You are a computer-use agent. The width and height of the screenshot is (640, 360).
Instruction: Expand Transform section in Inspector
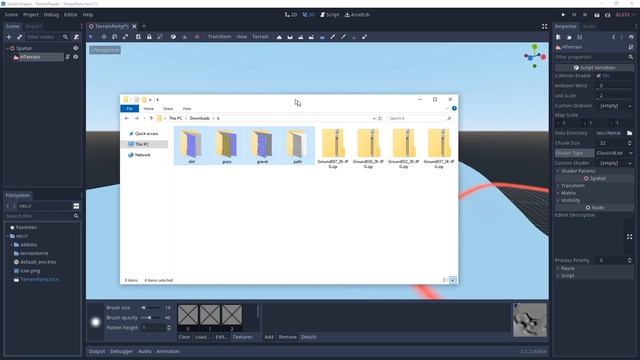(594, 186)
